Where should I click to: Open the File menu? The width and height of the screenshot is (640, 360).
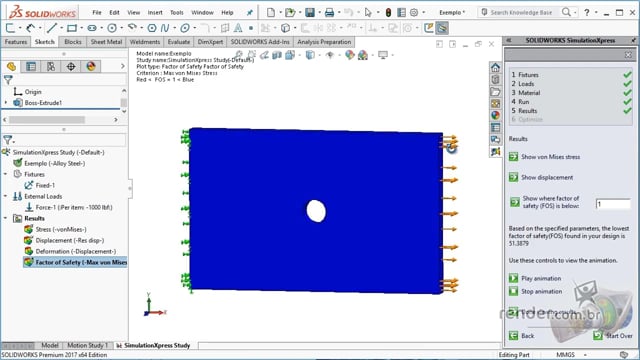97,13
